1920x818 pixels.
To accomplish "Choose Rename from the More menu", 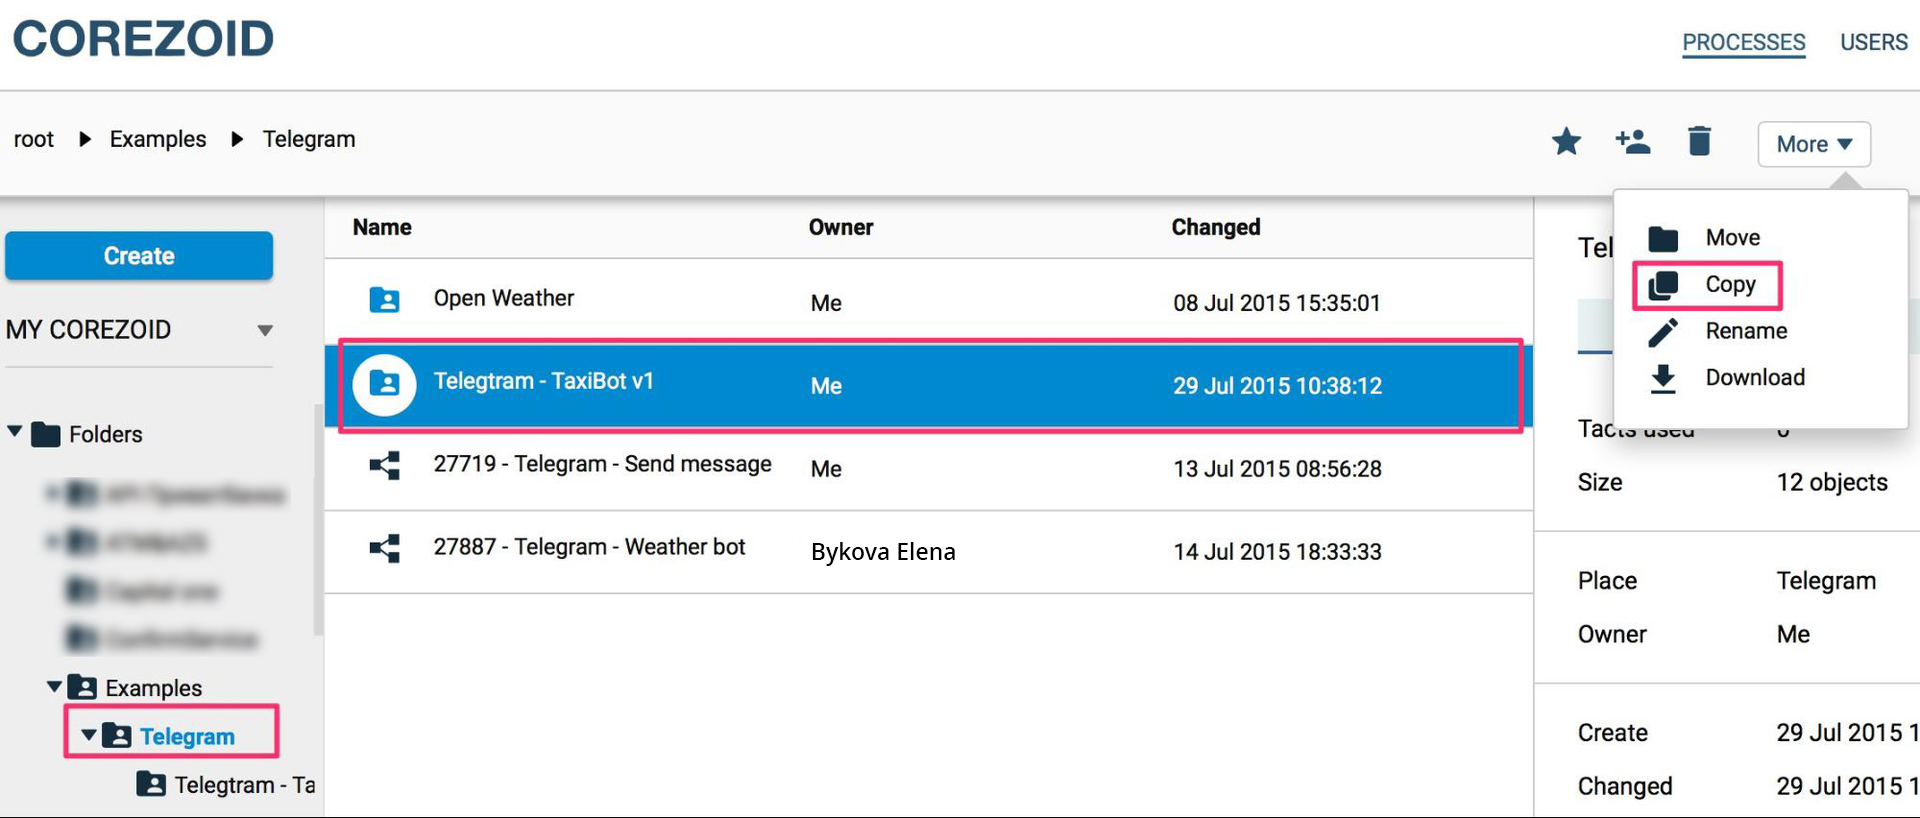I will (x=1745, y=331).
